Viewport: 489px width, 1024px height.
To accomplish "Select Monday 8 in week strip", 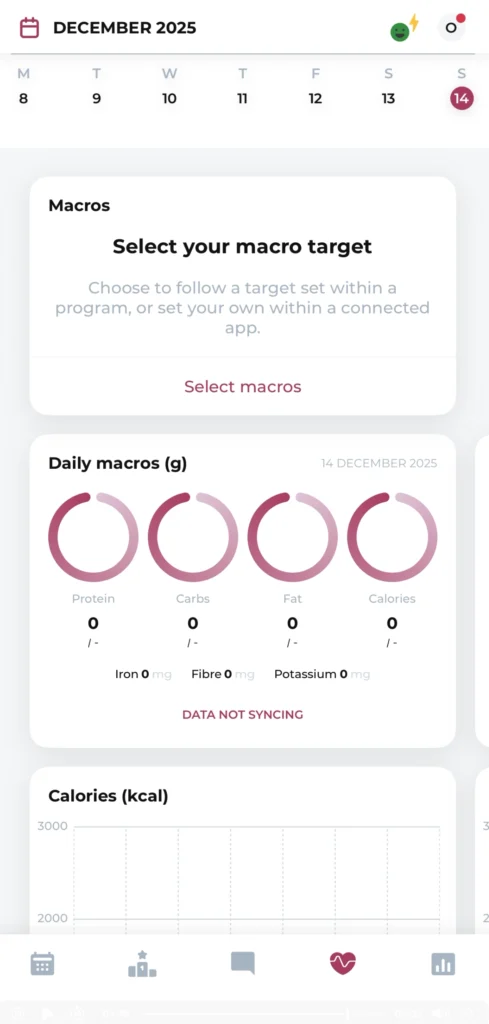I will click(x=24, y=87).
